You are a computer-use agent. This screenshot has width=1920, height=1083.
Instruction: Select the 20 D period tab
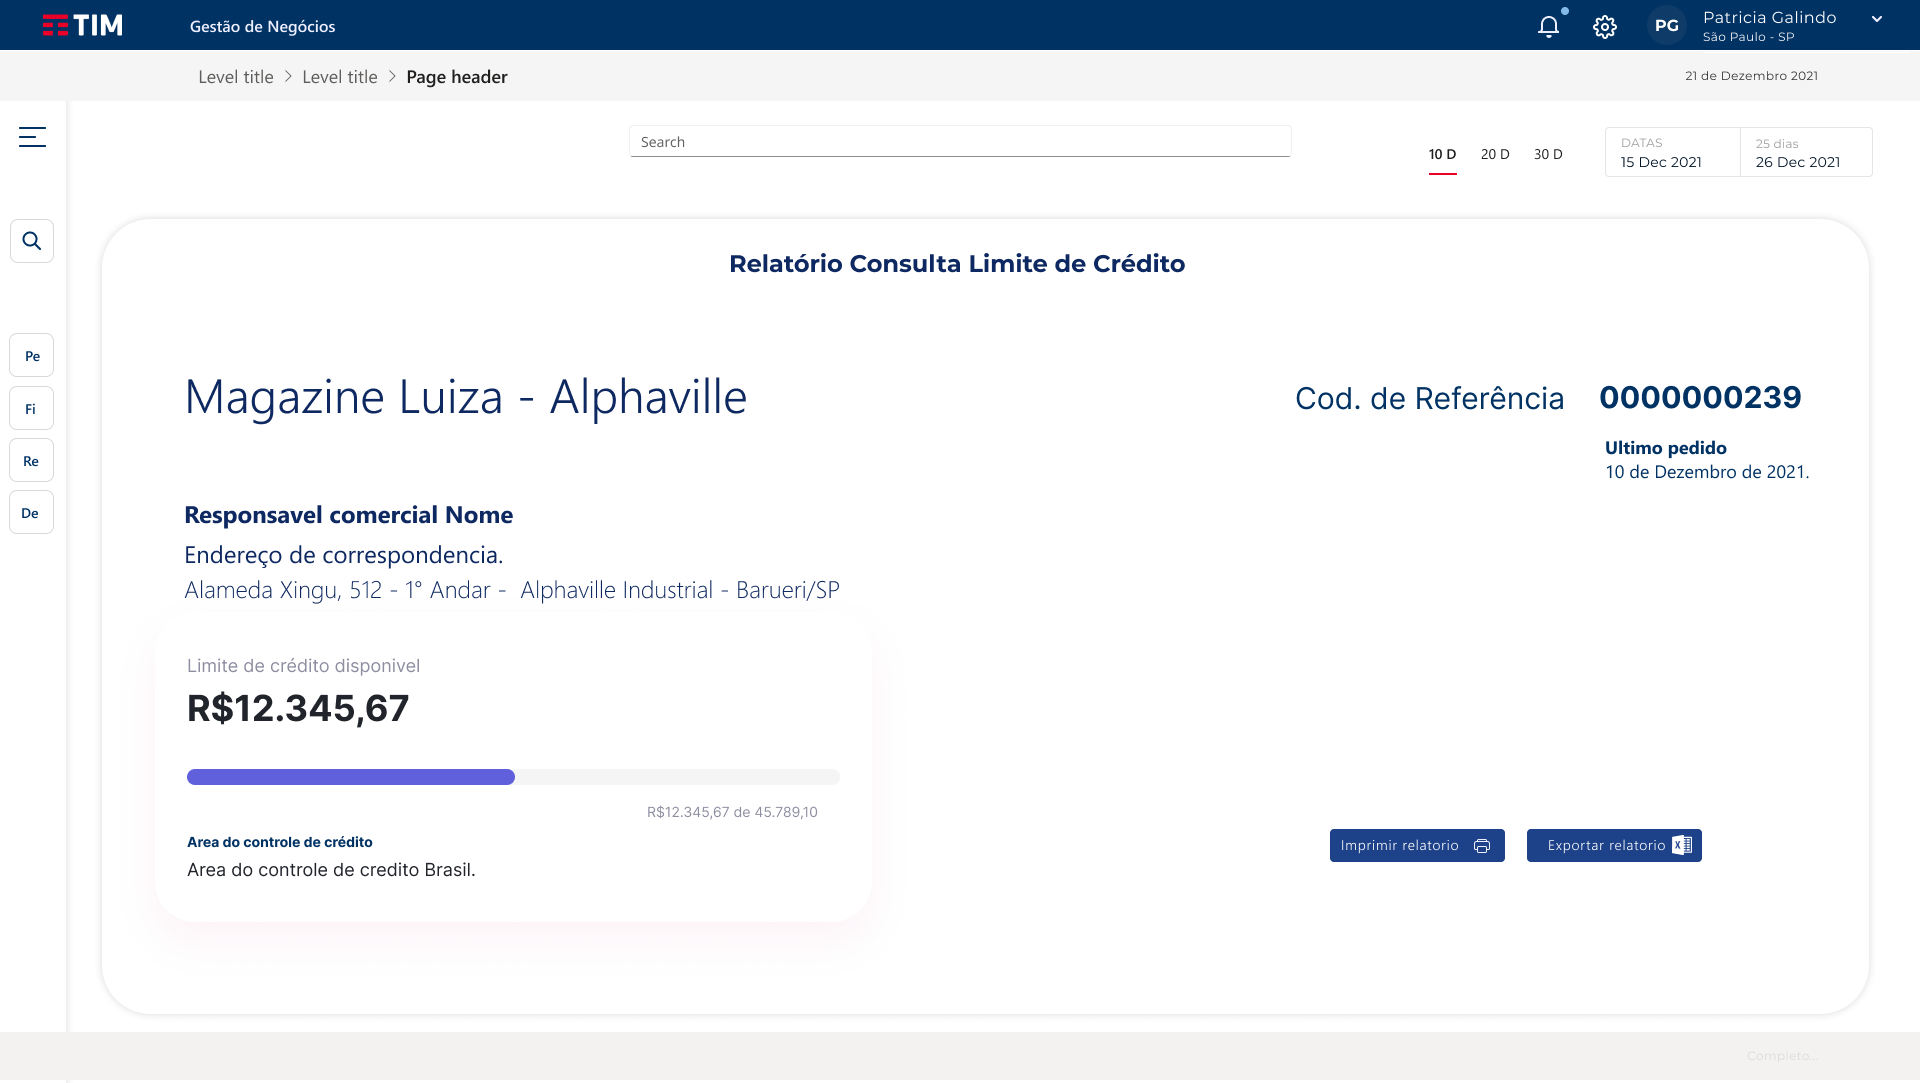[1495, 154]
